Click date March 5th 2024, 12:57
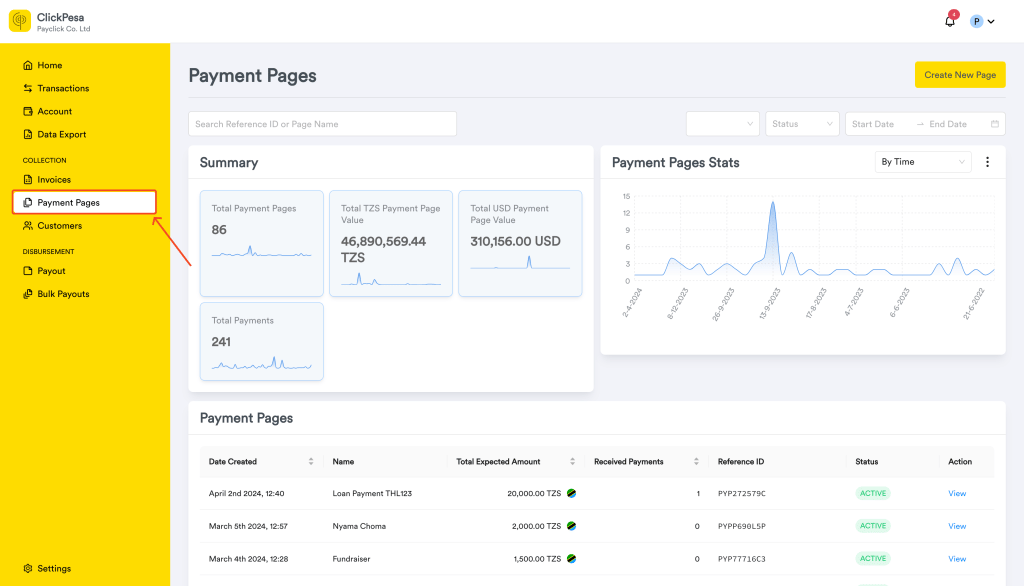Screen dimensions: 1024x586 [x=248, y=526]
